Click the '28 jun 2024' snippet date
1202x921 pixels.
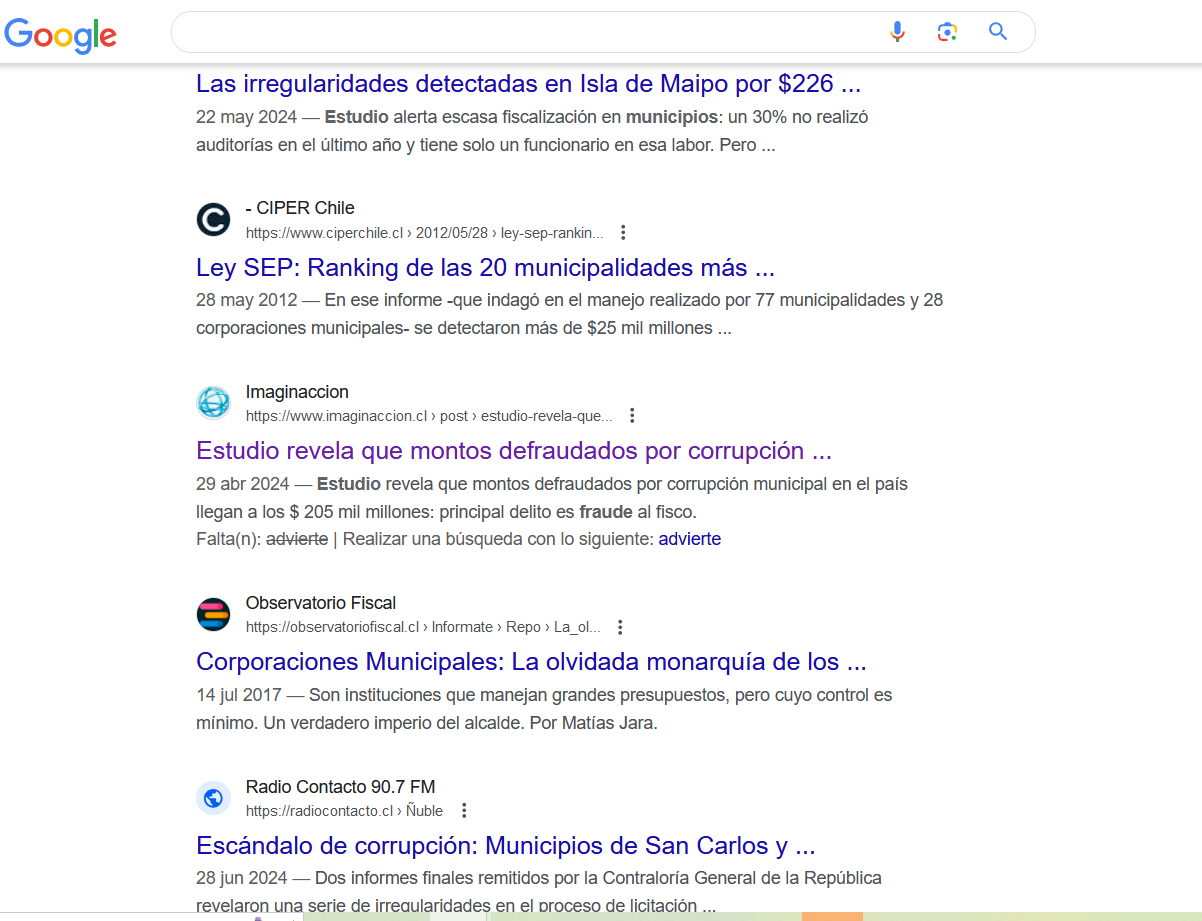[242, 879]
